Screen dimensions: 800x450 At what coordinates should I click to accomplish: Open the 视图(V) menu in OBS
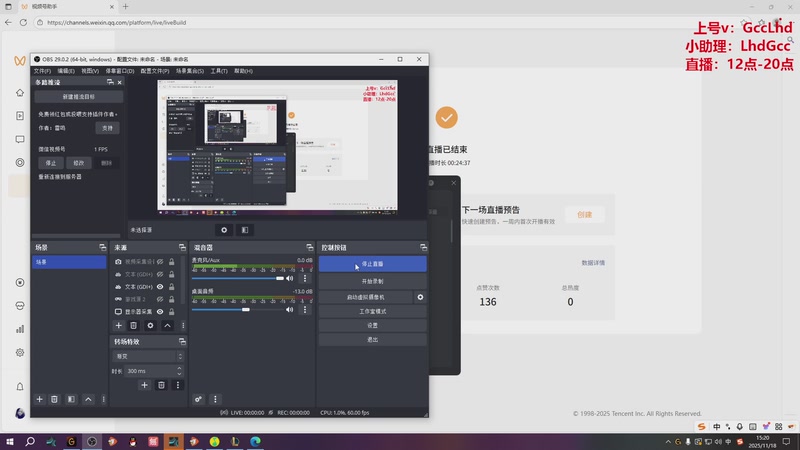pyautogui.click(x=90, y=71)
